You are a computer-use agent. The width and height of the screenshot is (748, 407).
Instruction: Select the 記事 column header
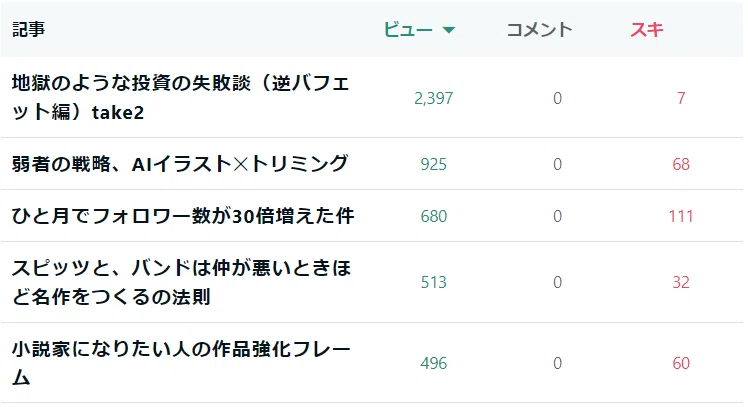point(29,30)
